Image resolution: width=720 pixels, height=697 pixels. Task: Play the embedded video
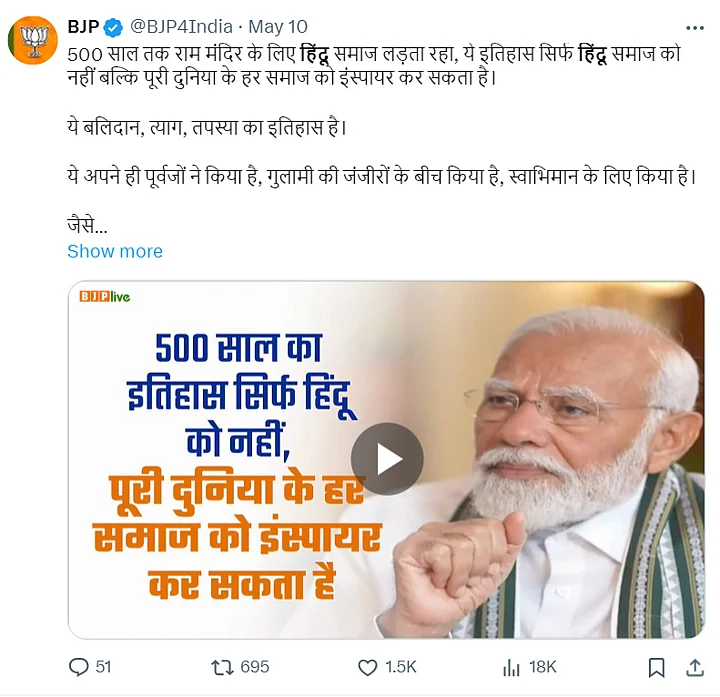tap(386, 459)
